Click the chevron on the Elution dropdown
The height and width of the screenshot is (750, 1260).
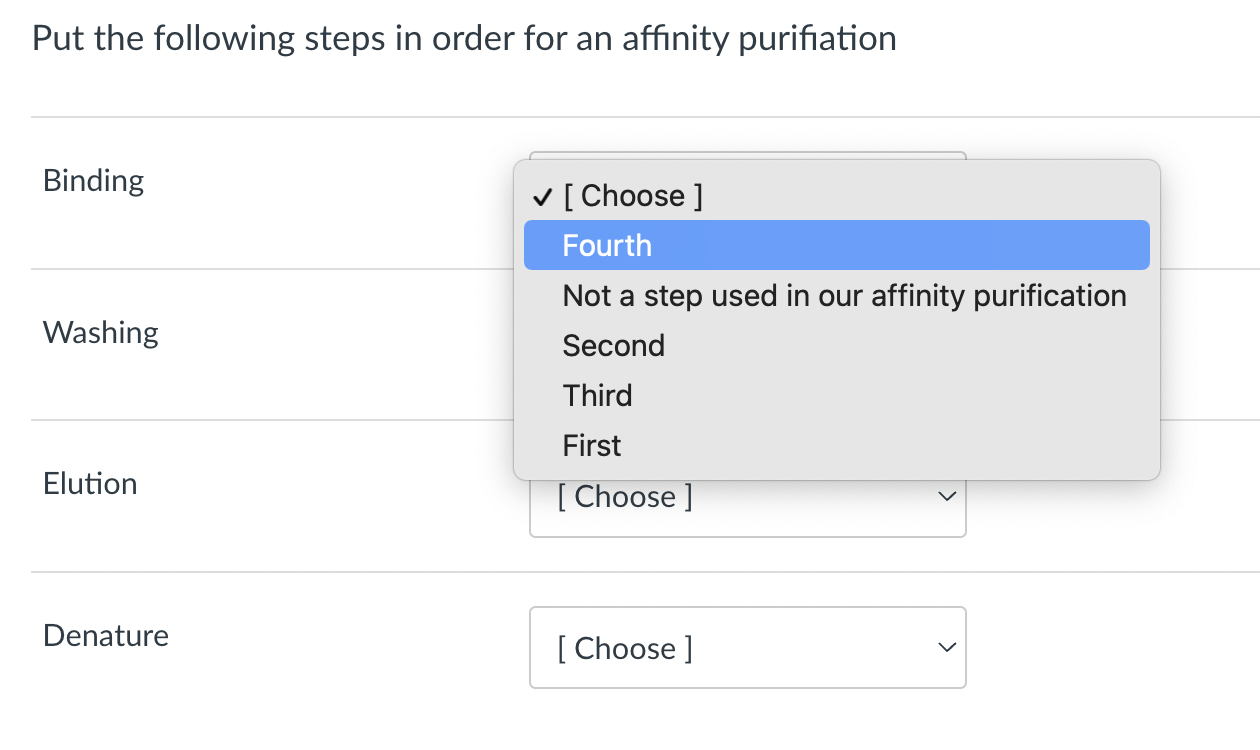[x=946, y=495]
